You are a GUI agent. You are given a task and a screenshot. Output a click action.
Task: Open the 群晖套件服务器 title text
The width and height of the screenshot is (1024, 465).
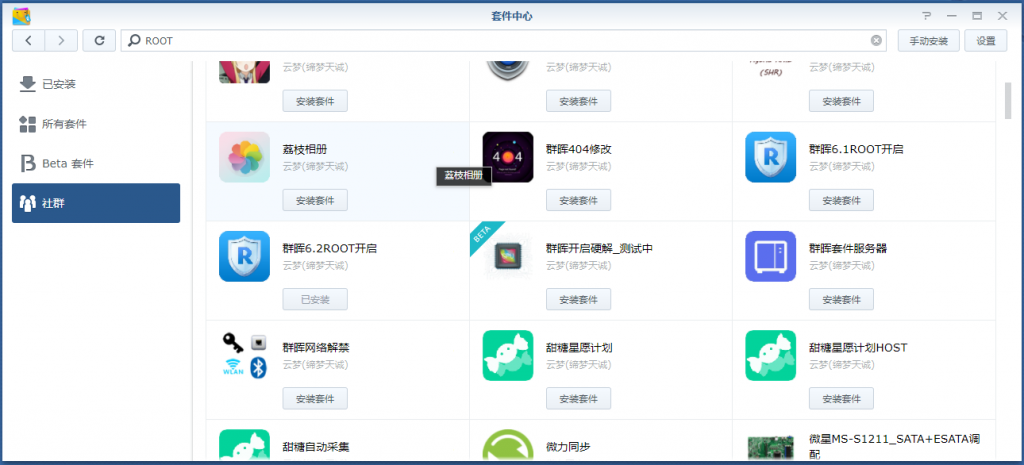pos(848,248)
